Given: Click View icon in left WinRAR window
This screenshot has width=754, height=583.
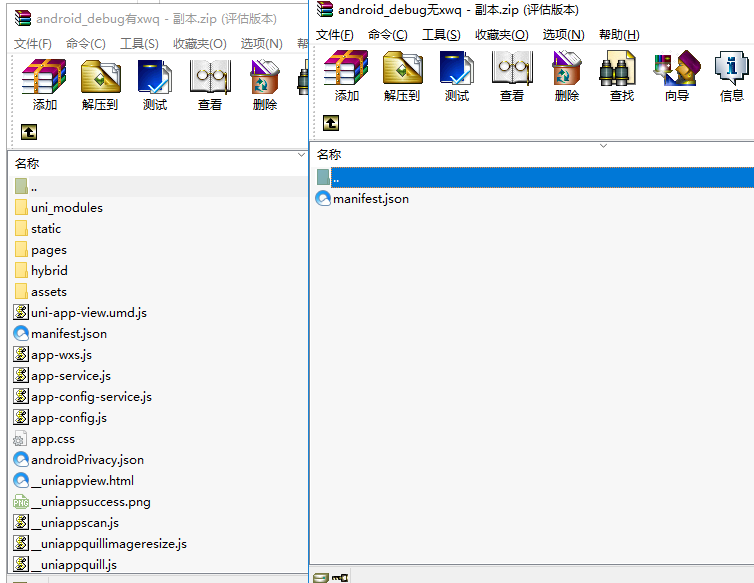Looking at the screenshot, I should click(x=210, y=84).
